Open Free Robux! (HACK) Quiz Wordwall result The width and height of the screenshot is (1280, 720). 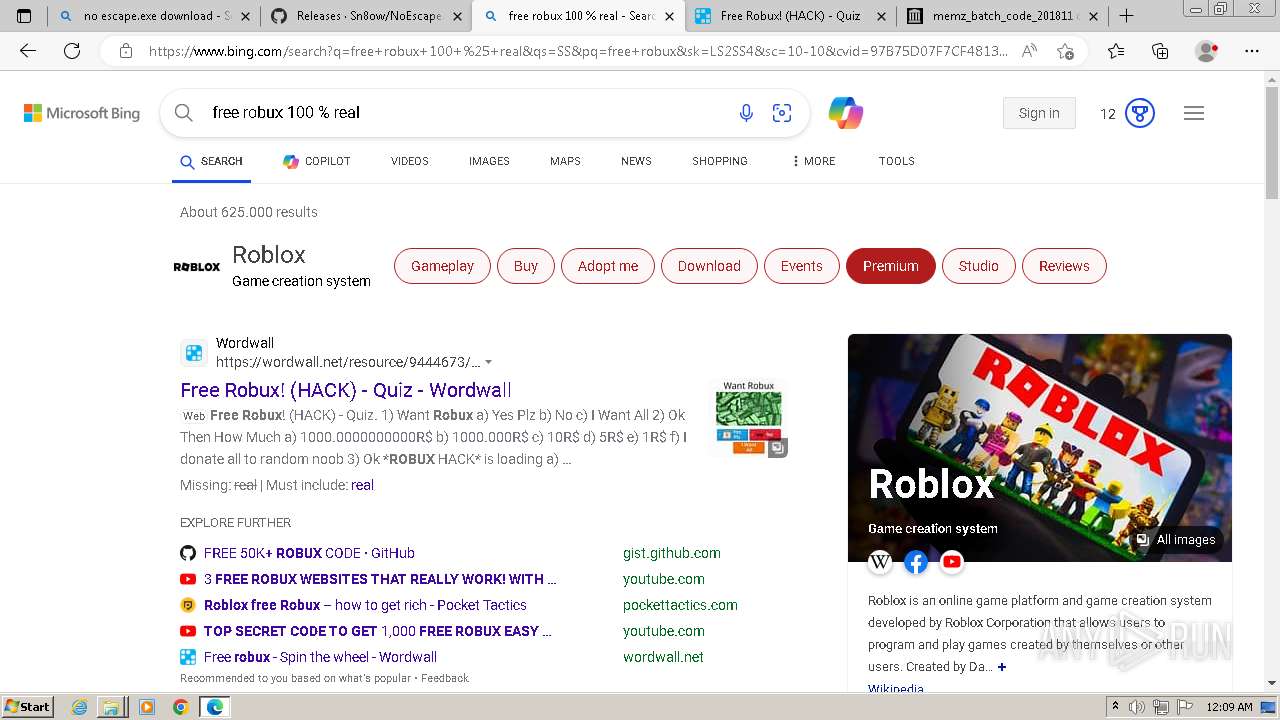346,390
